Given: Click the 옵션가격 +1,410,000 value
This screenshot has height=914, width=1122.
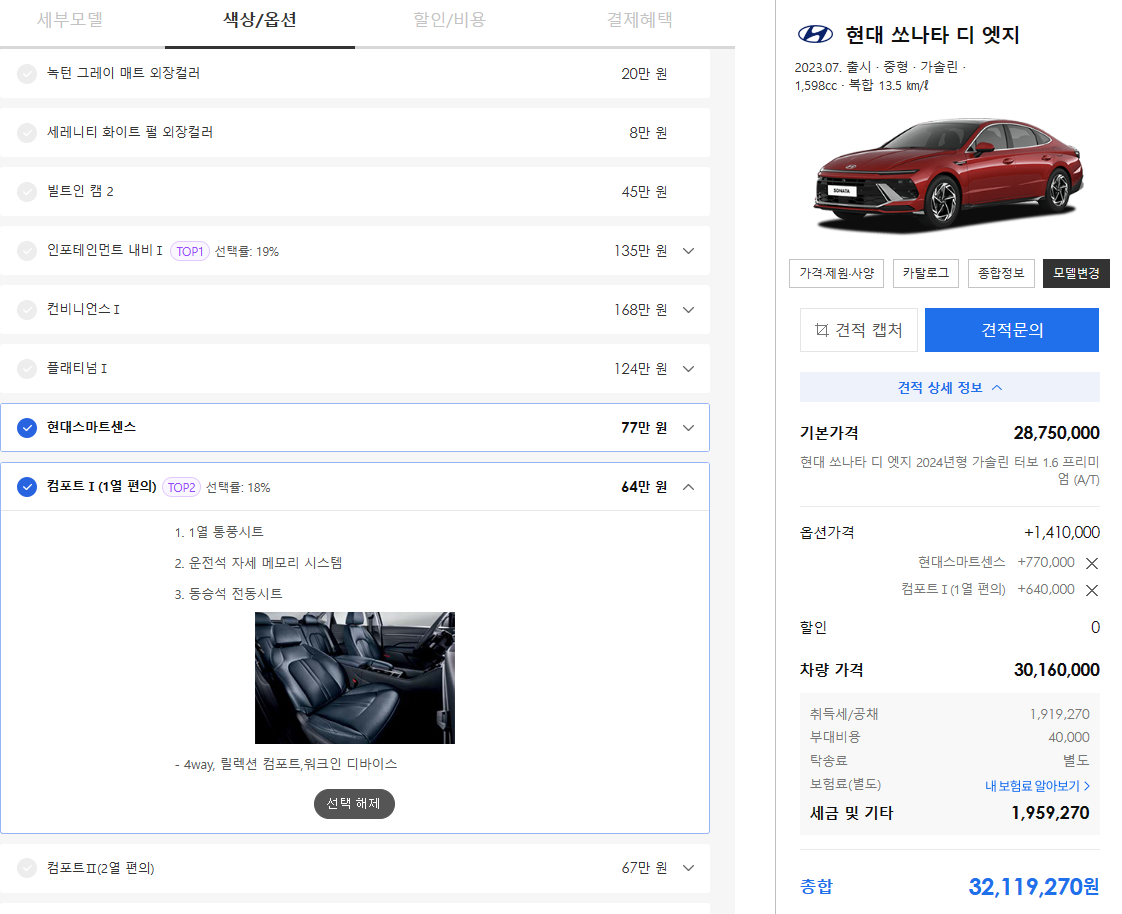Looking at the screenshot, I should click(1062, 533).
